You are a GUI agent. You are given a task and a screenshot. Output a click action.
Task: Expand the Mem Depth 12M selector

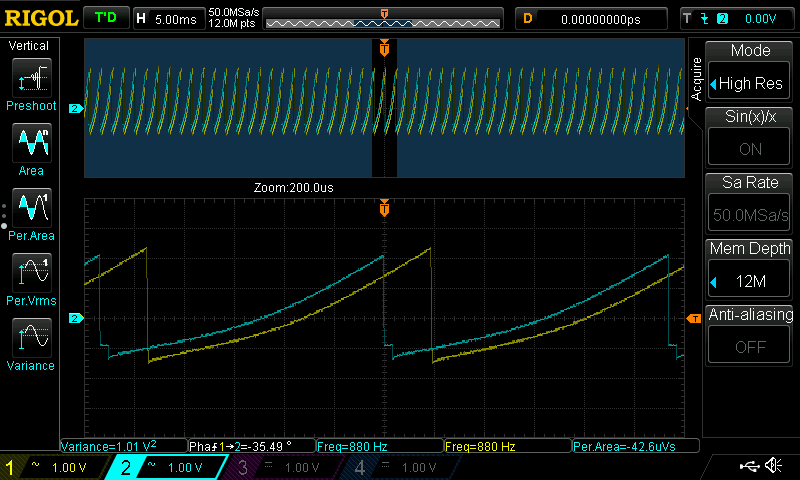point(749,281)
